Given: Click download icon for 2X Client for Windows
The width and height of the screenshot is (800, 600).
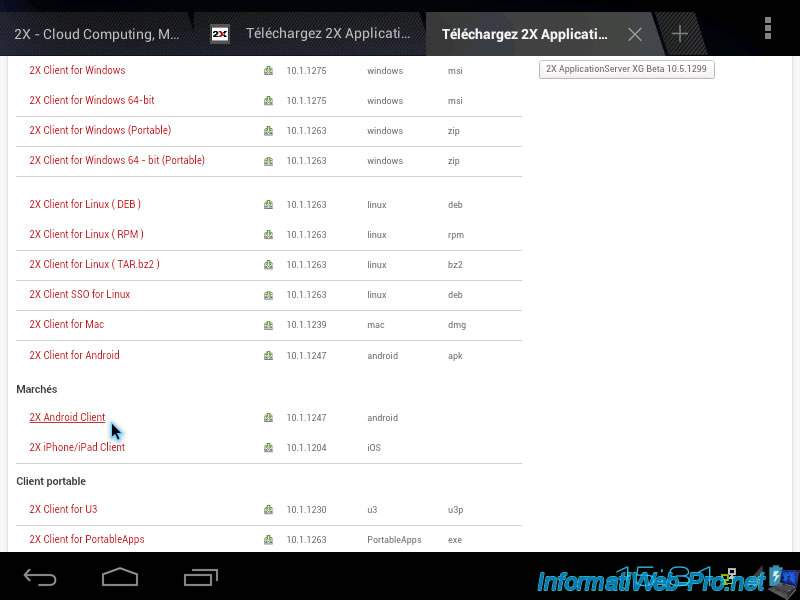Looking at the screenshot, I should [268, 71].
